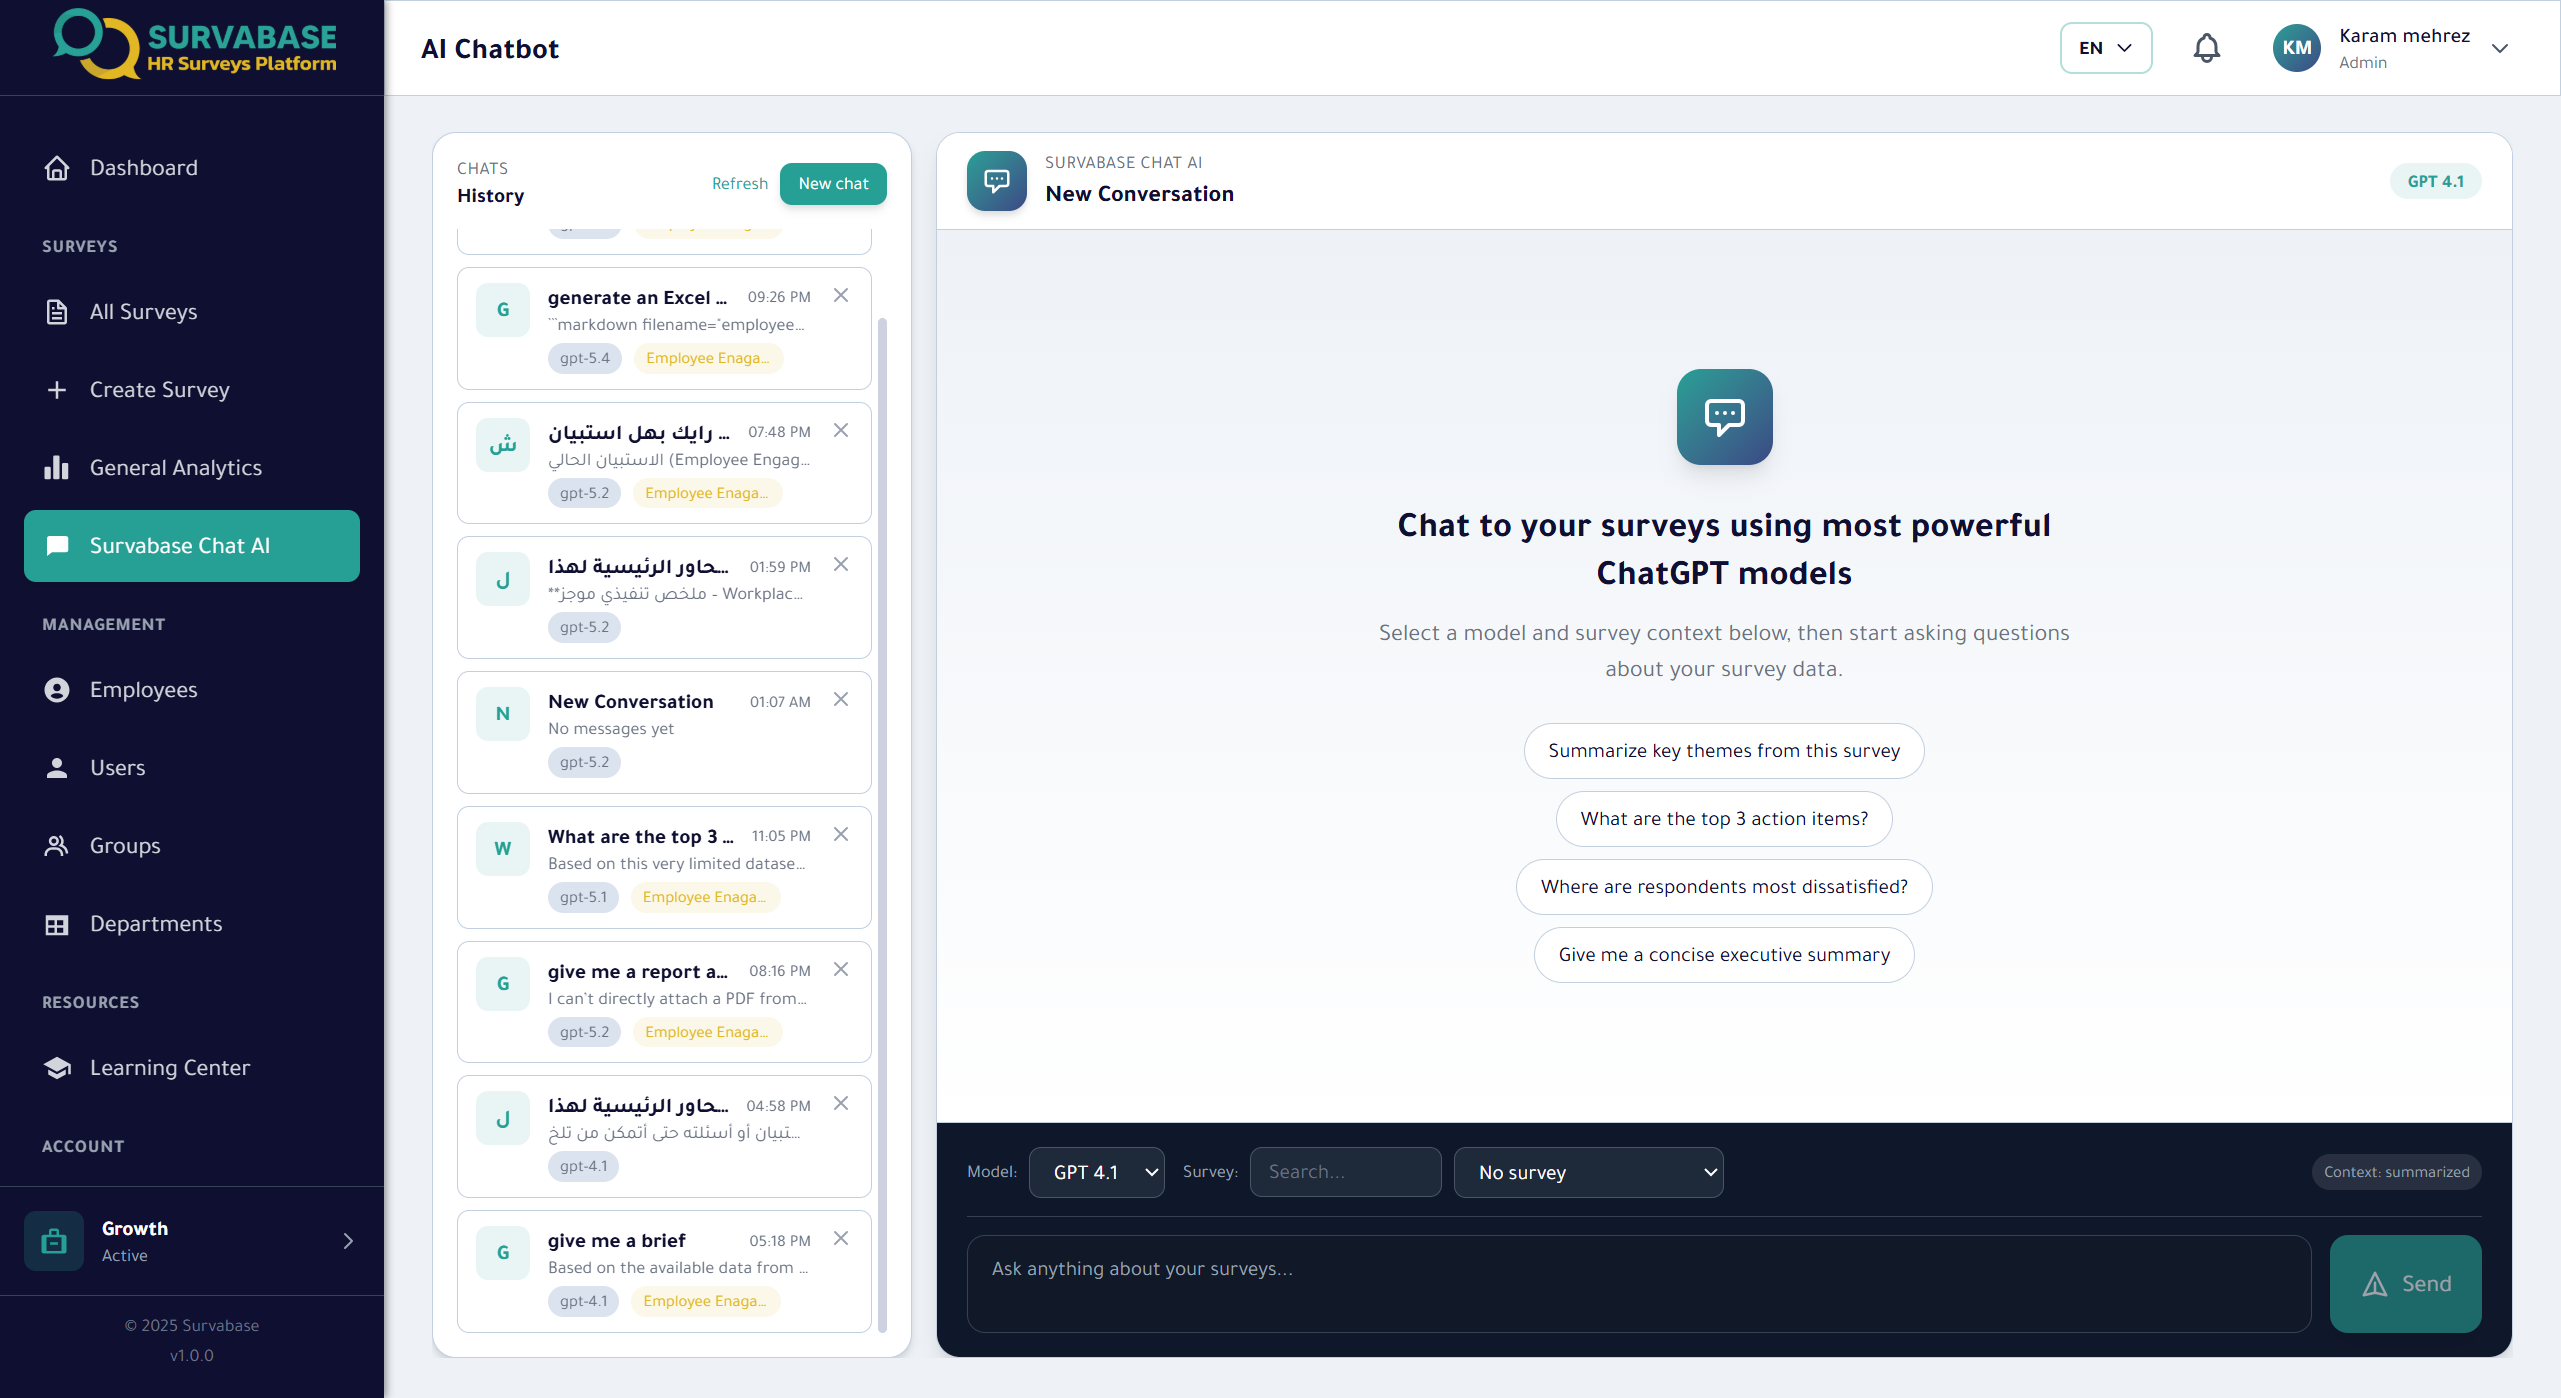Click the chat history scrollbar
Screen dimensions: 2561x1398
[x=882, y=825]
